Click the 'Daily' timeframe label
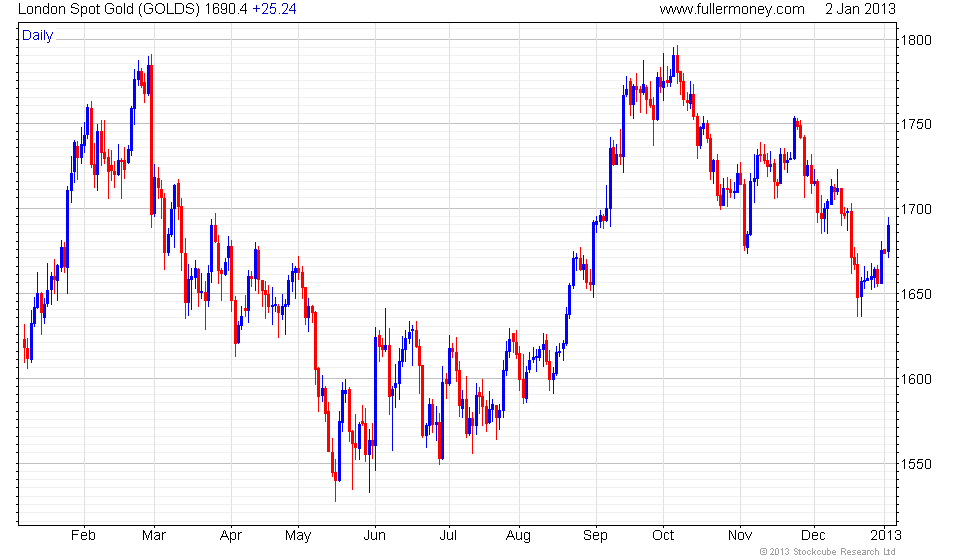Image resolution: width=980 pixels, height=560 pixels. (38, 36)
